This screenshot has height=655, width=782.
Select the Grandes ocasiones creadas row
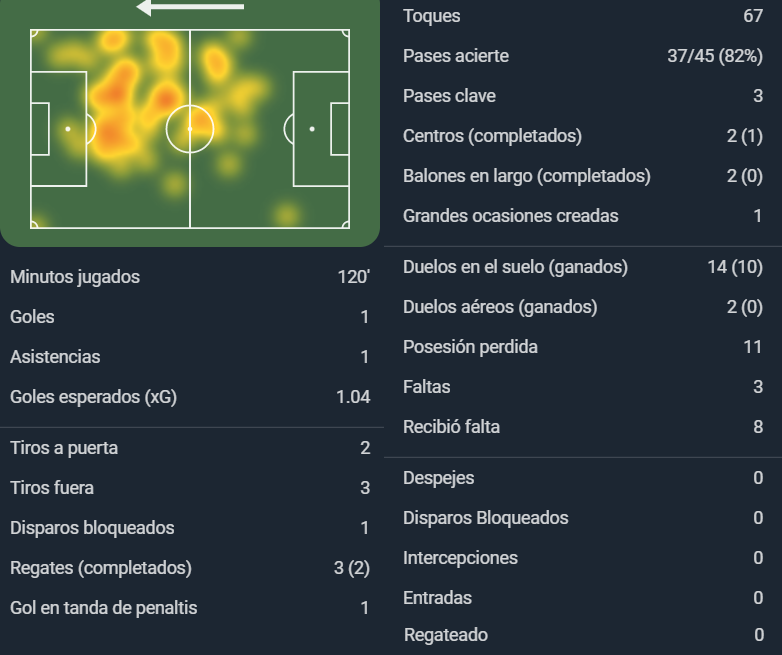[x=583, y=216]
